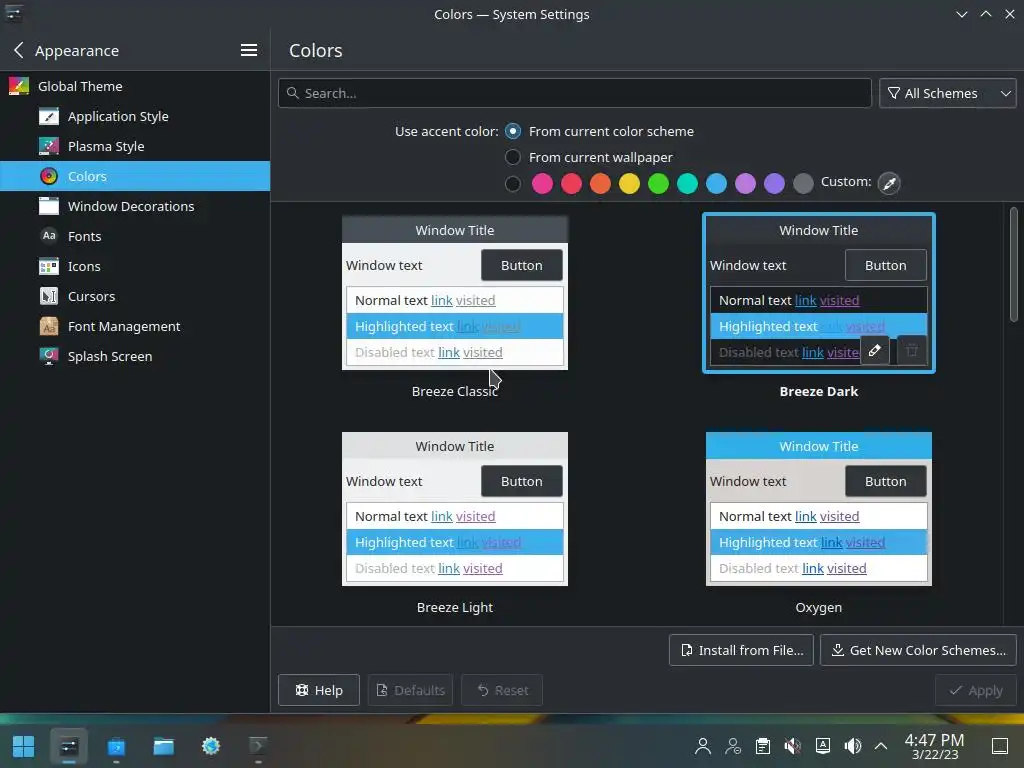Viewport: 1024px width, 768px height.
Task: Select the Colors sidebar entry
Action: (135, 176)
